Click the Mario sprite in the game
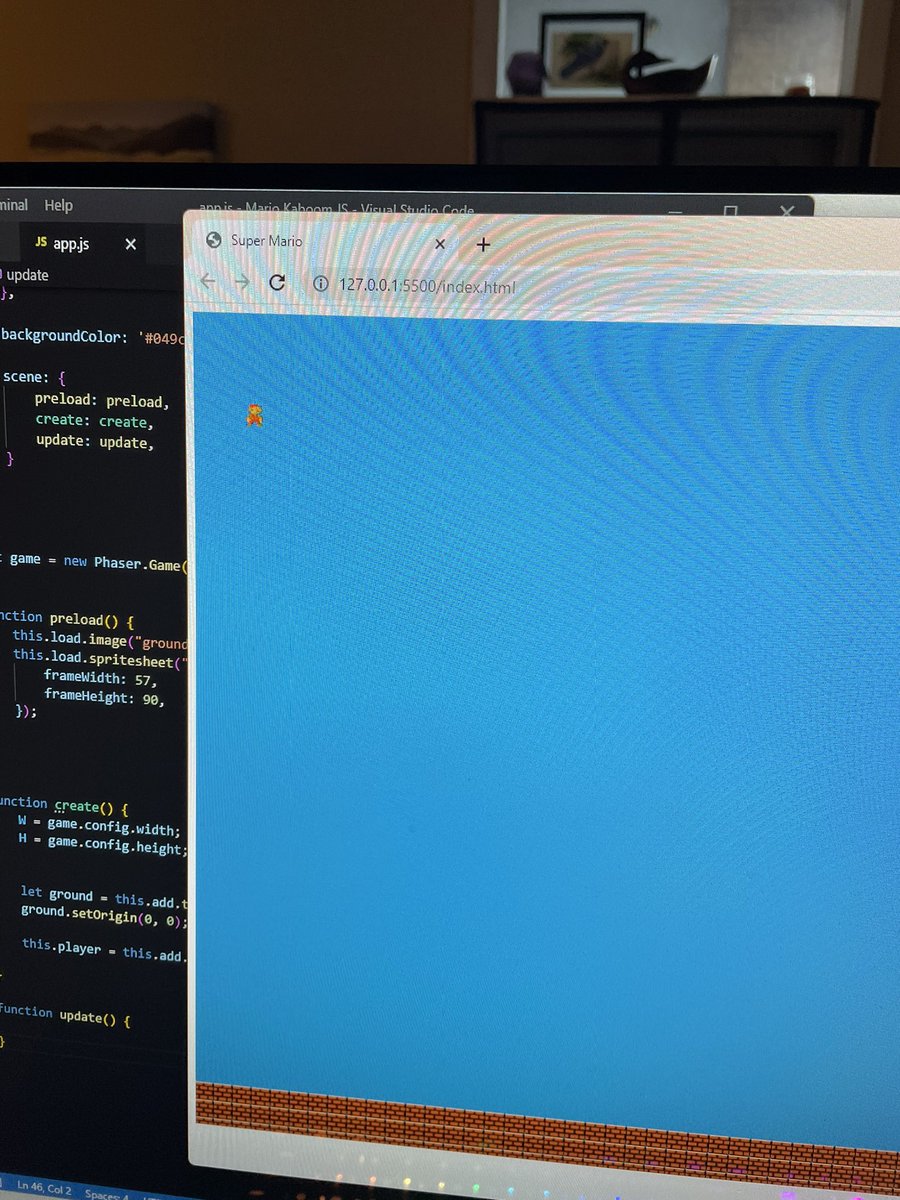The width and height of the screenshot is (900, 1200). (254, 415)
